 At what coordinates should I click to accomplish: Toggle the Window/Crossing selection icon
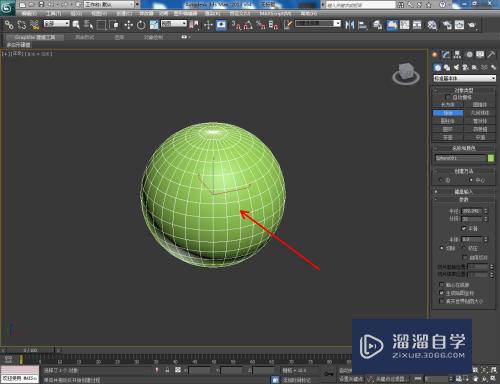point(114,25)
